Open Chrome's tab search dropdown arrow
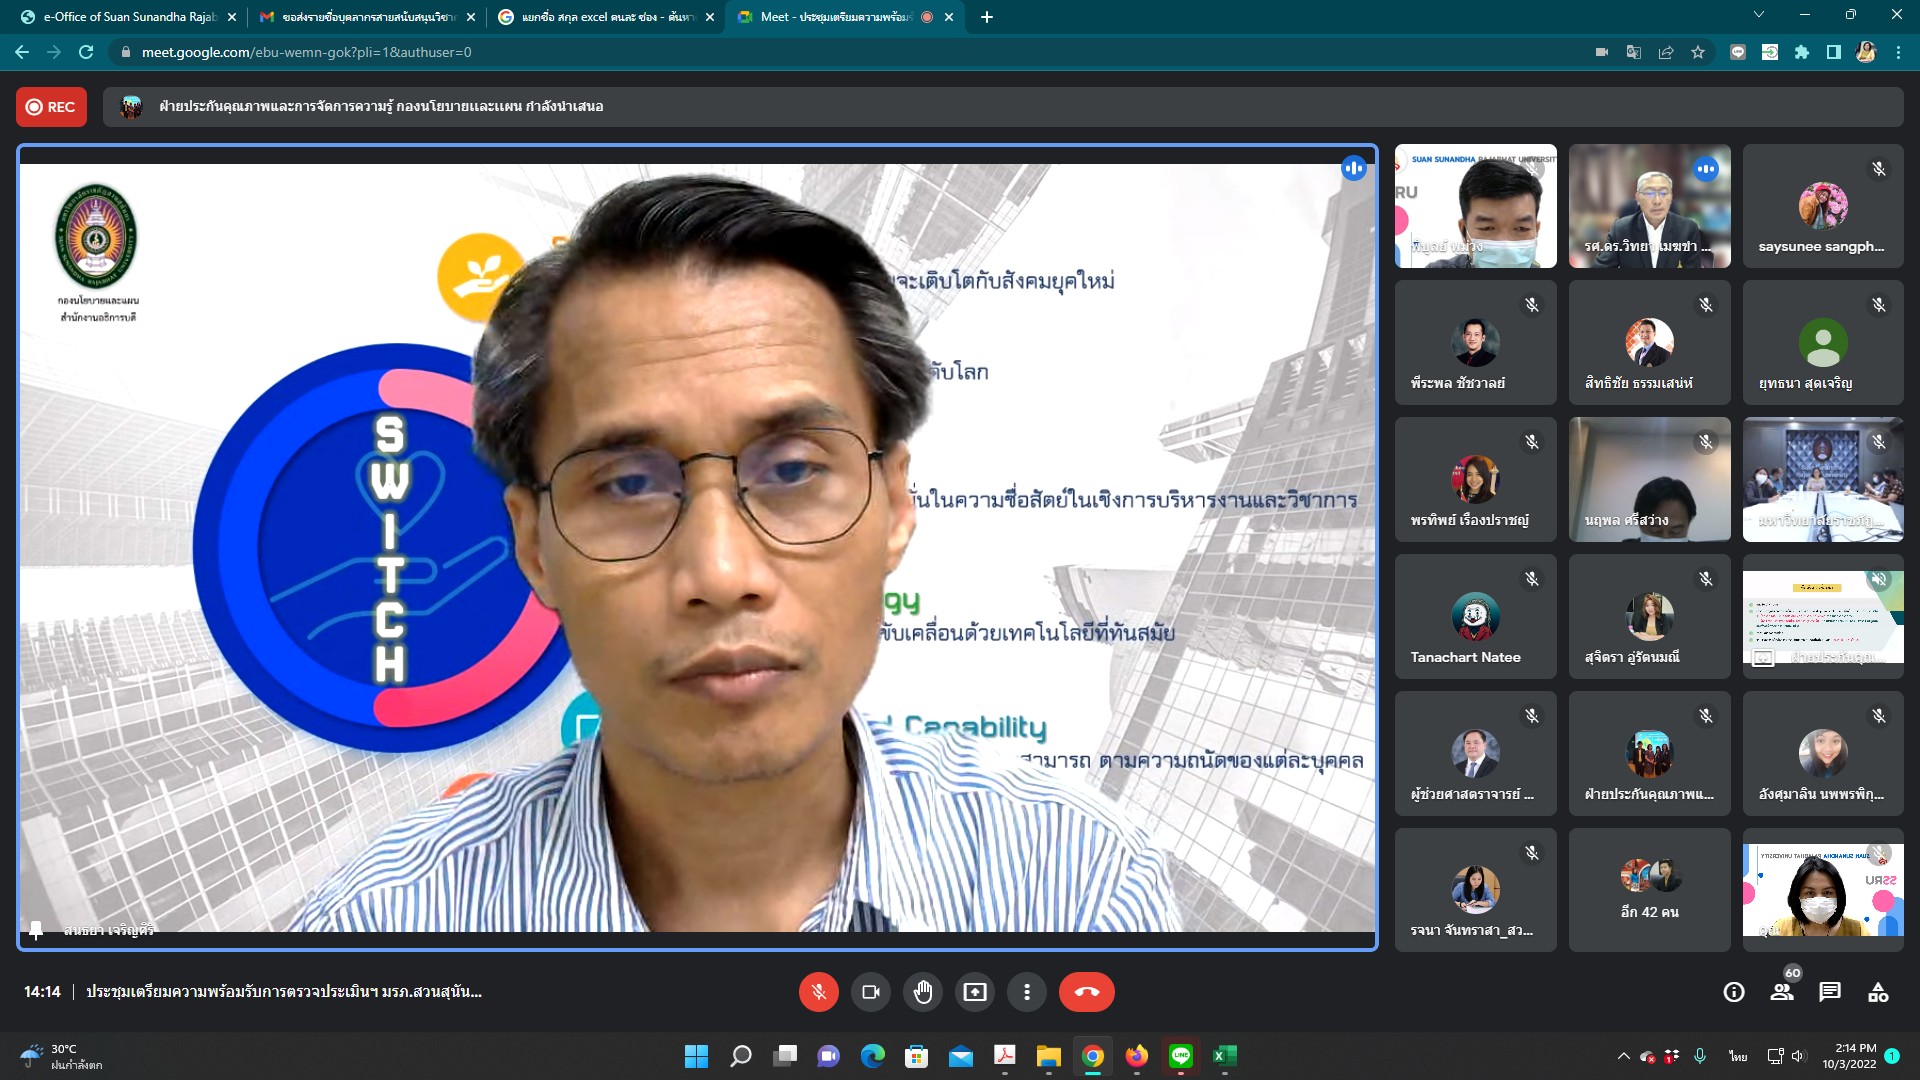 tap(1759, 15)
